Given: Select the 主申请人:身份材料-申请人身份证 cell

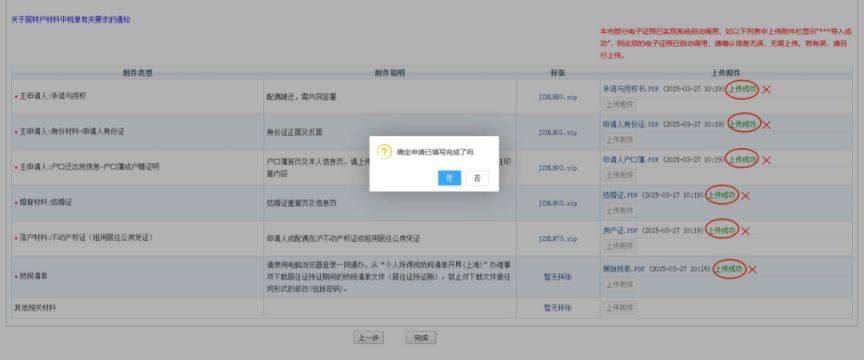Looking at the screenshot, I should [x=137, y=132].
